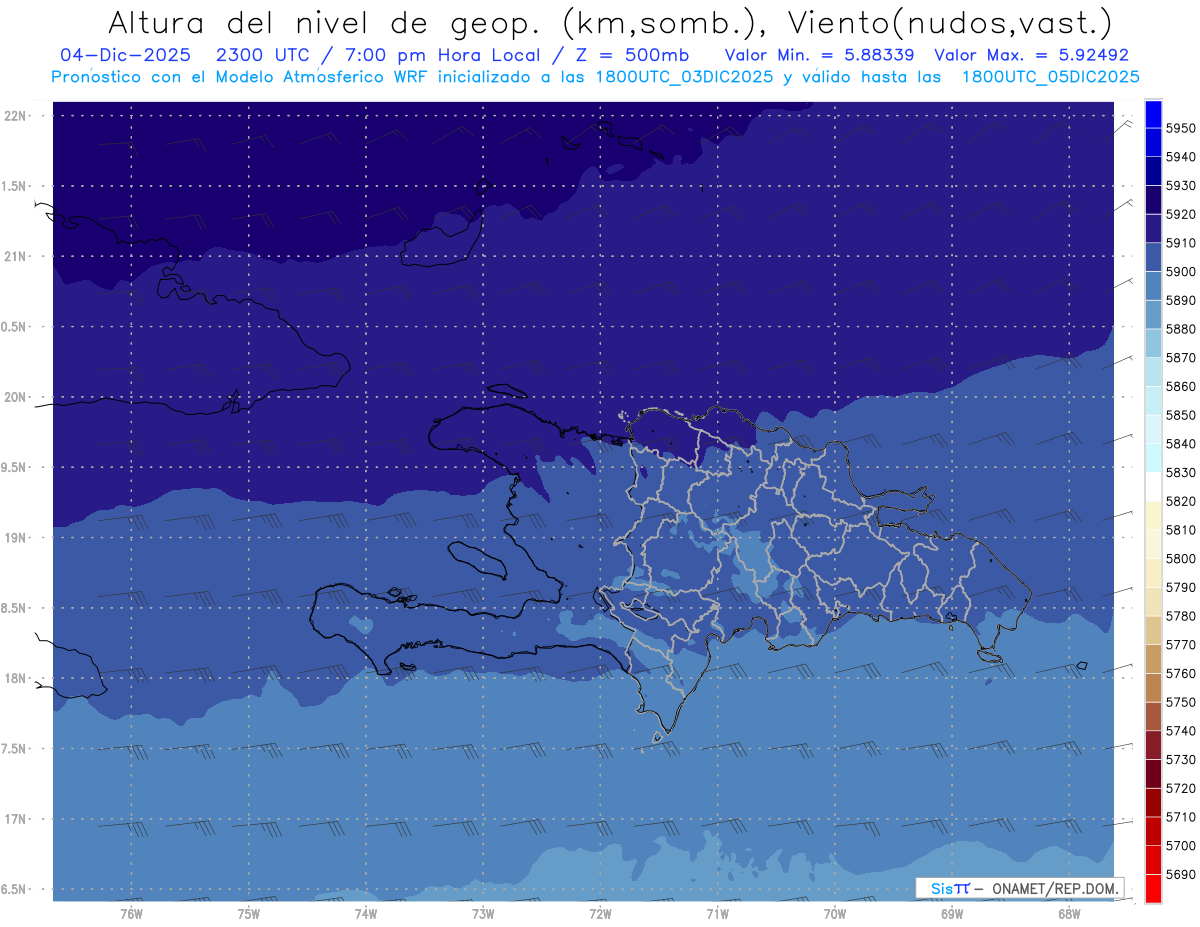
Task: Click the colorbar value '5850'
Action: point(1180,415)
